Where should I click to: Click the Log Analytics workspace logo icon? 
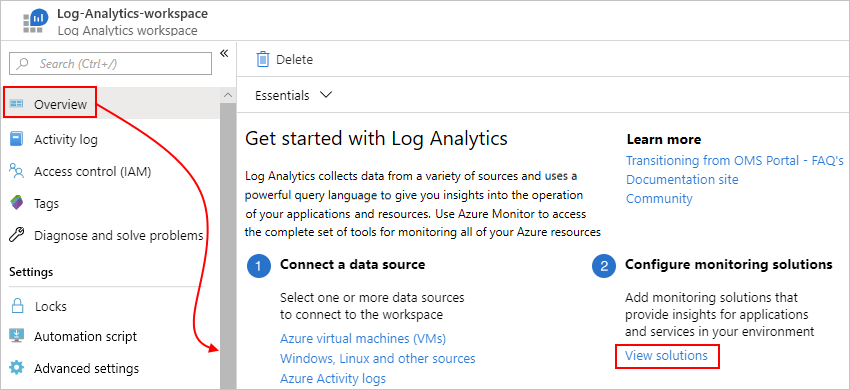tap(36, 21)
